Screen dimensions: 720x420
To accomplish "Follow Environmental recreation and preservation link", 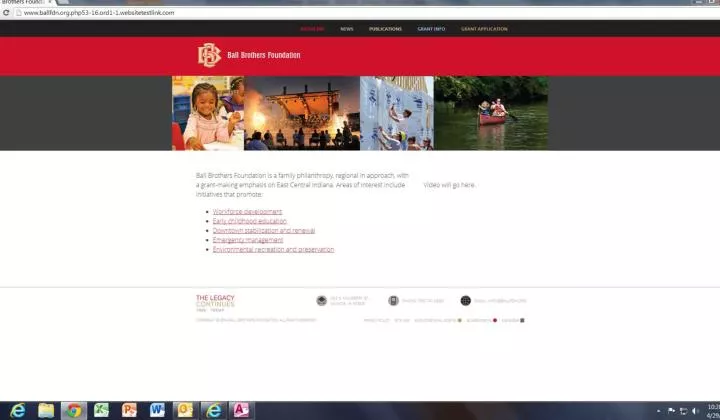I will coord(273,249).
